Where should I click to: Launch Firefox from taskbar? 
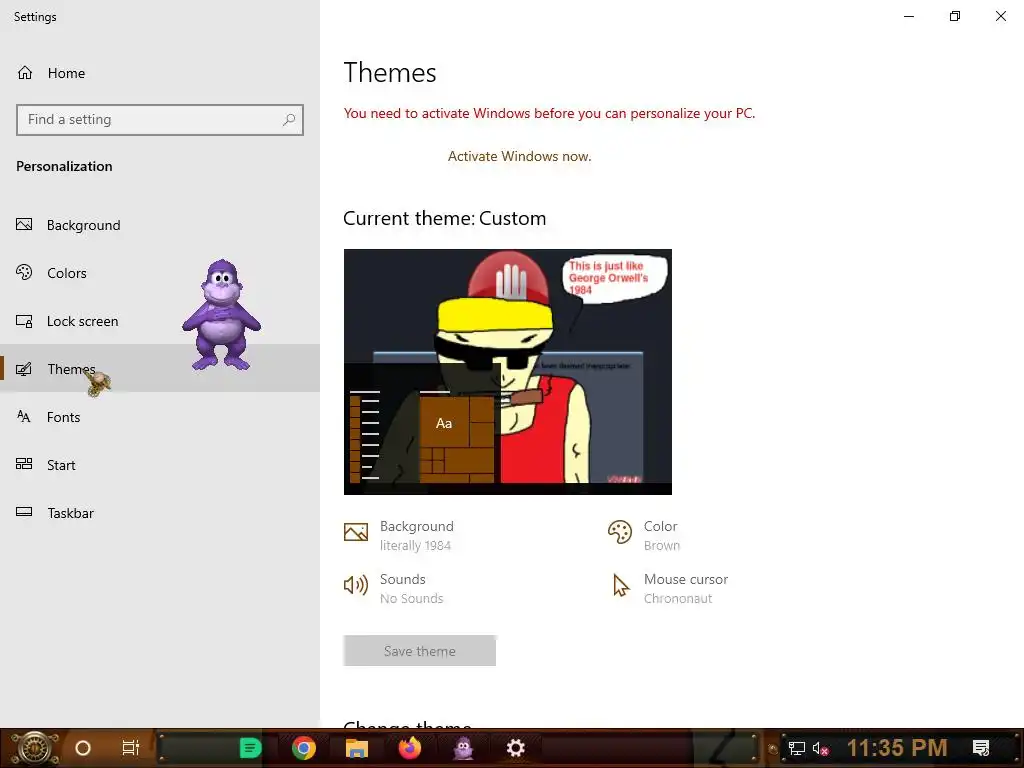coord(410,748)
